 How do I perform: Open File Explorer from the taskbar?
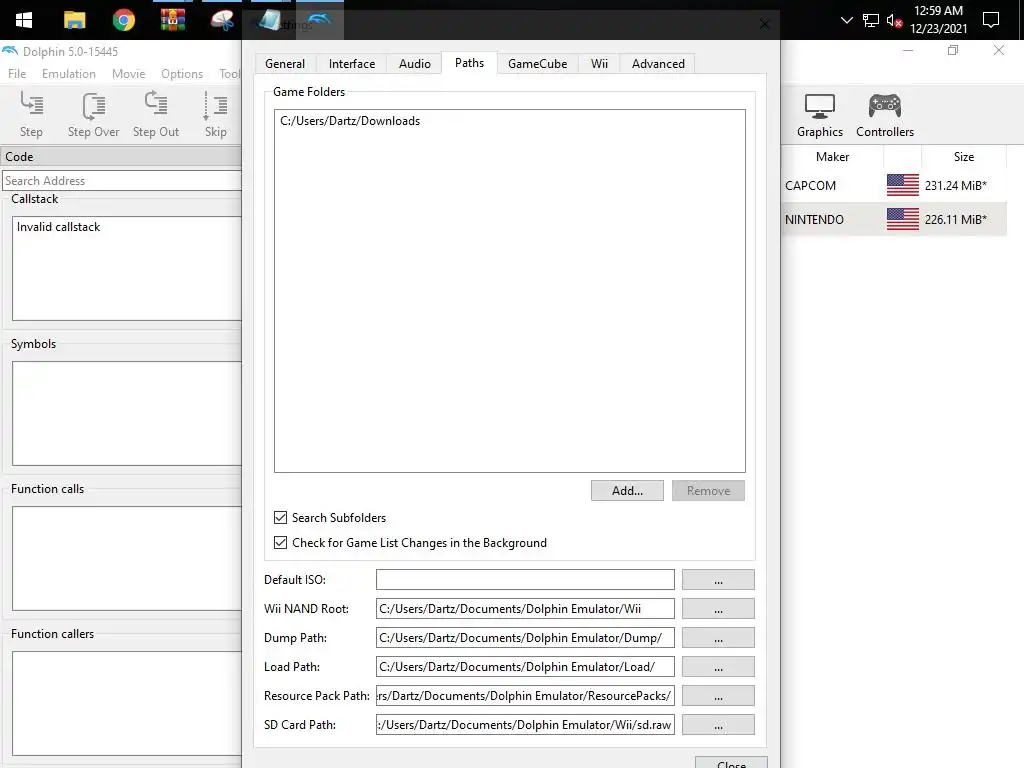74,20
